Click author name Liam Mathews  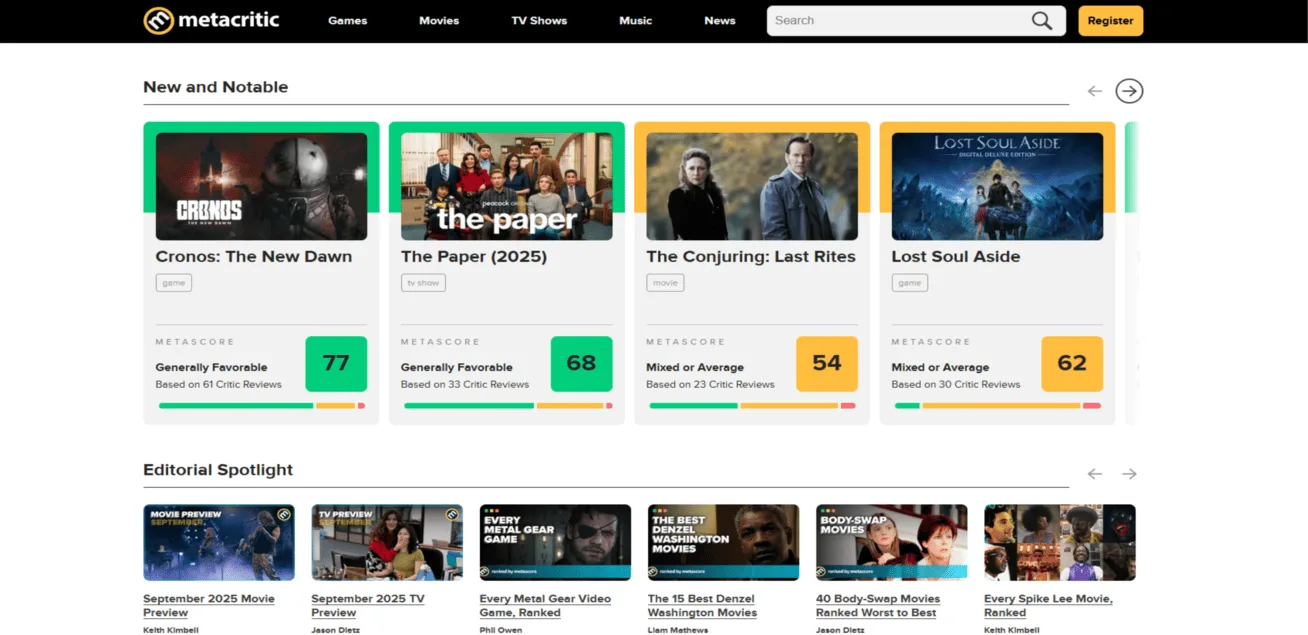677,630
